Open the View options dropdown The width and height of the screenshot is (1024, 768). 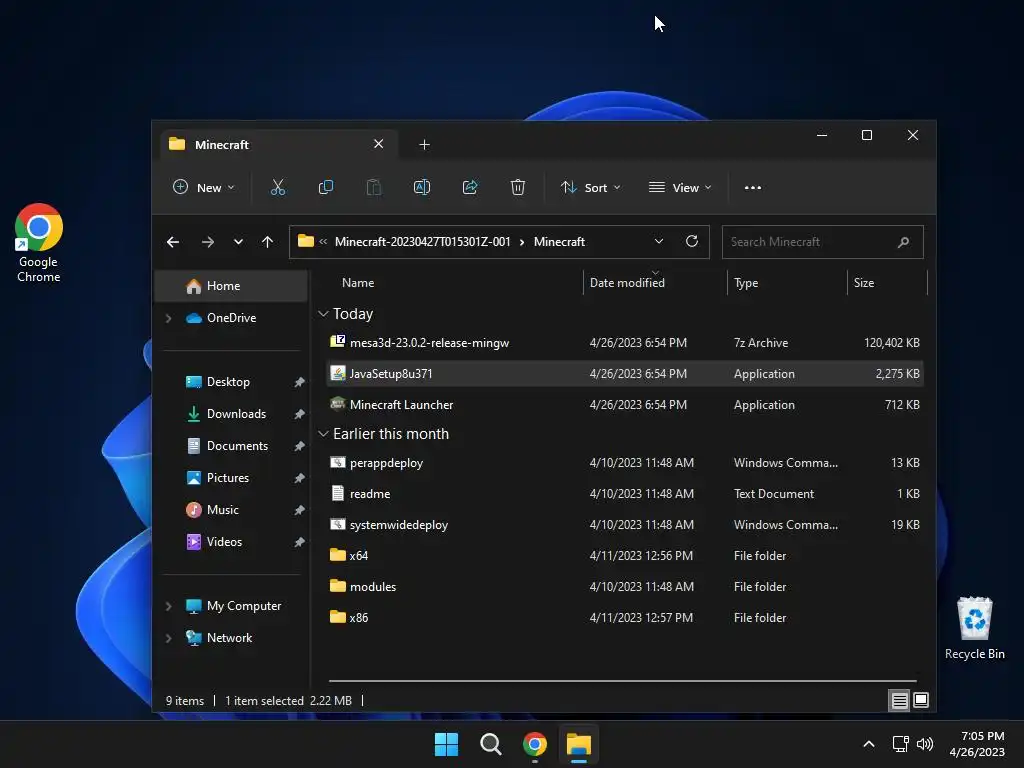coord(680,187)
